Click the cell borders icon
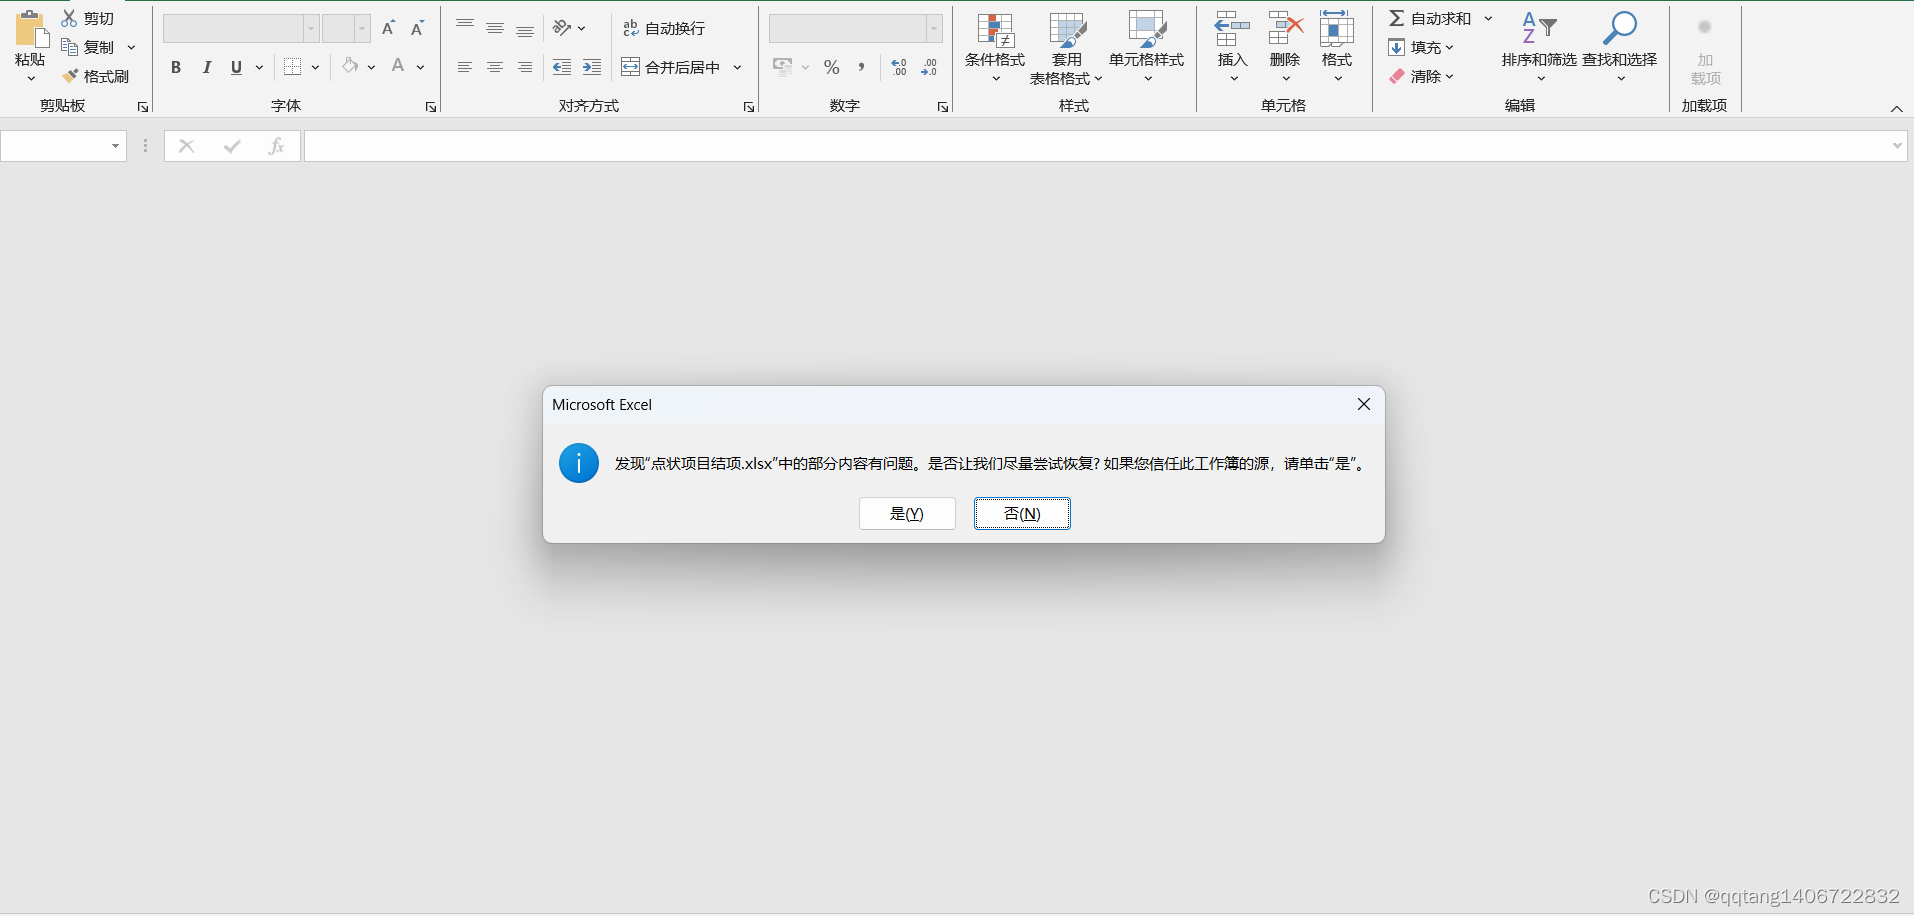 (292, 67)
